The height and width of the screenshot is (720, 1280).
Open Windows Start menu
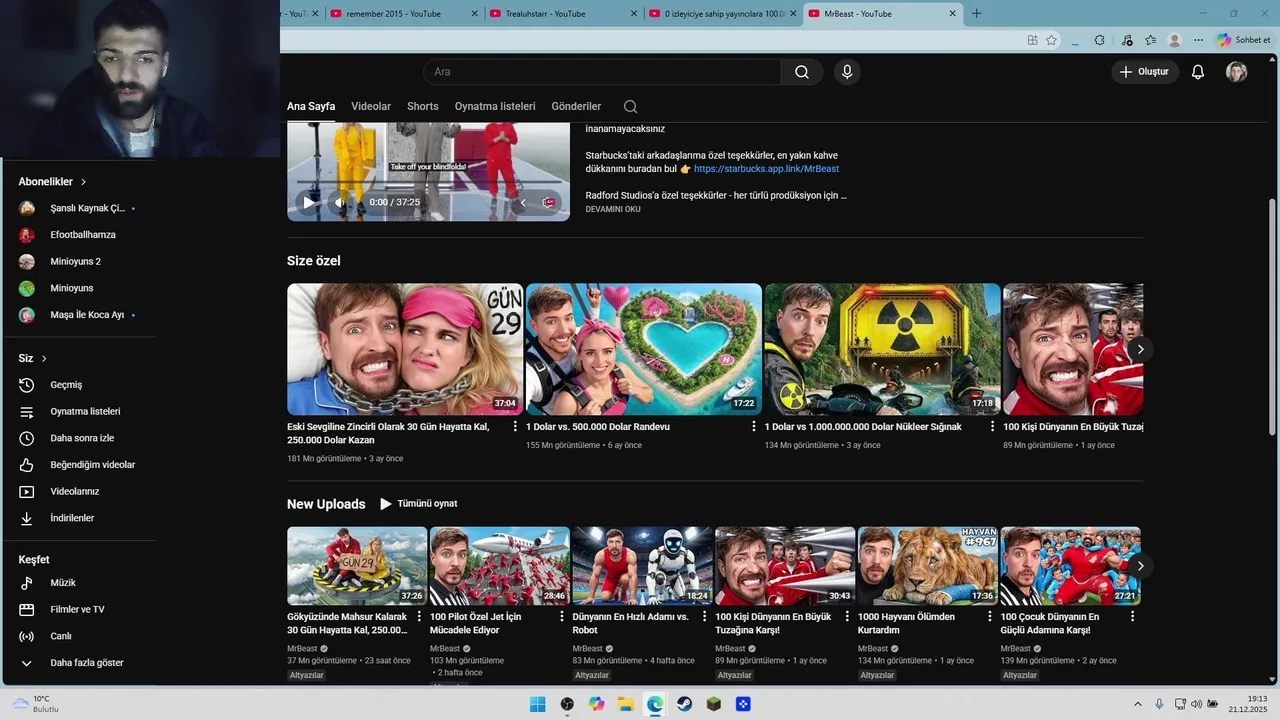coord(537,704)
